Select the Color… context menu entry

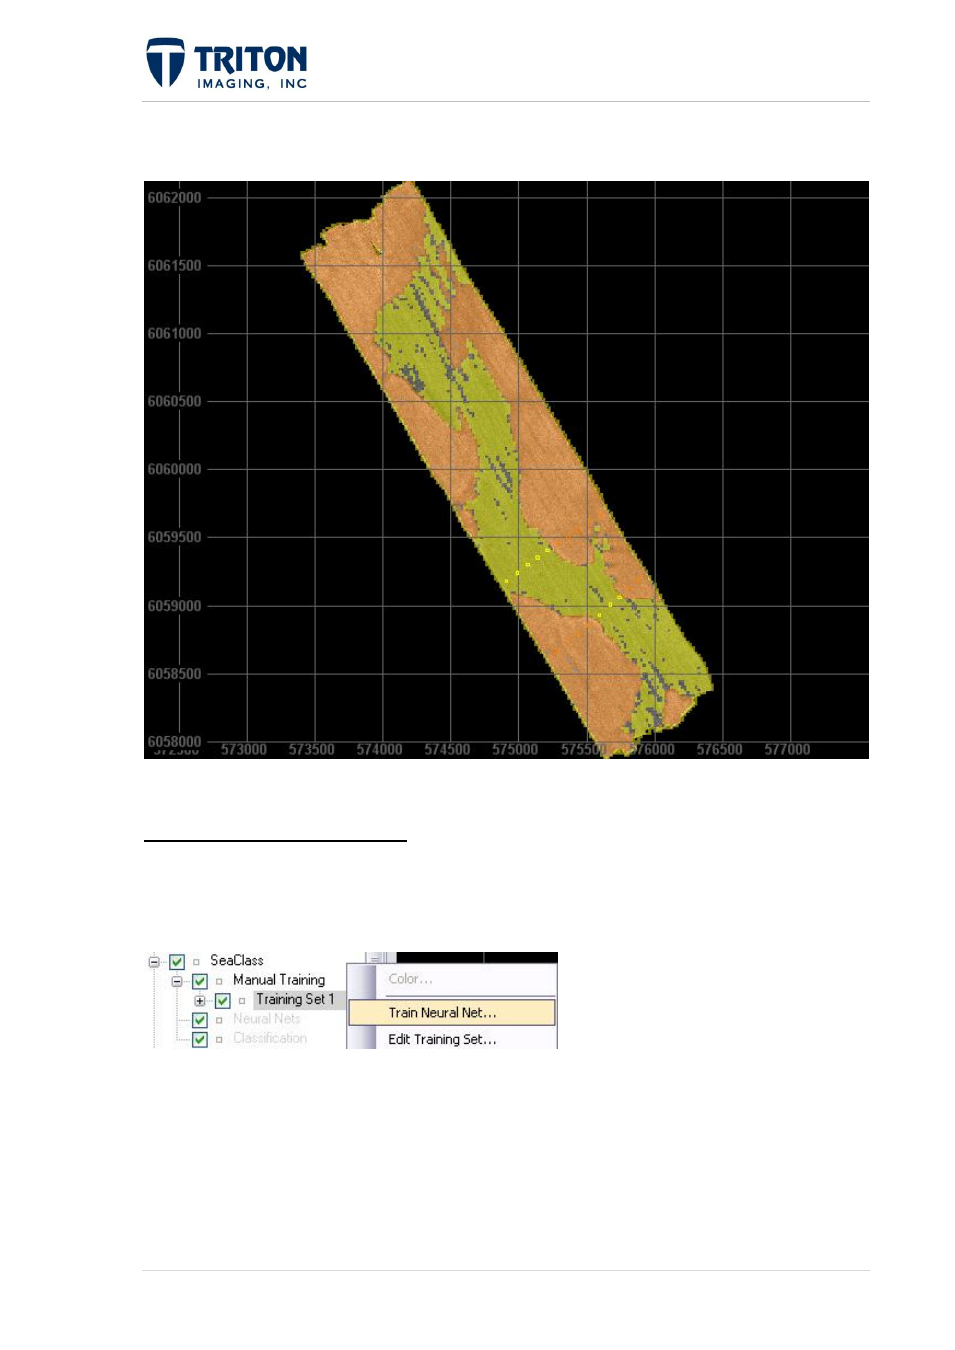451,979
